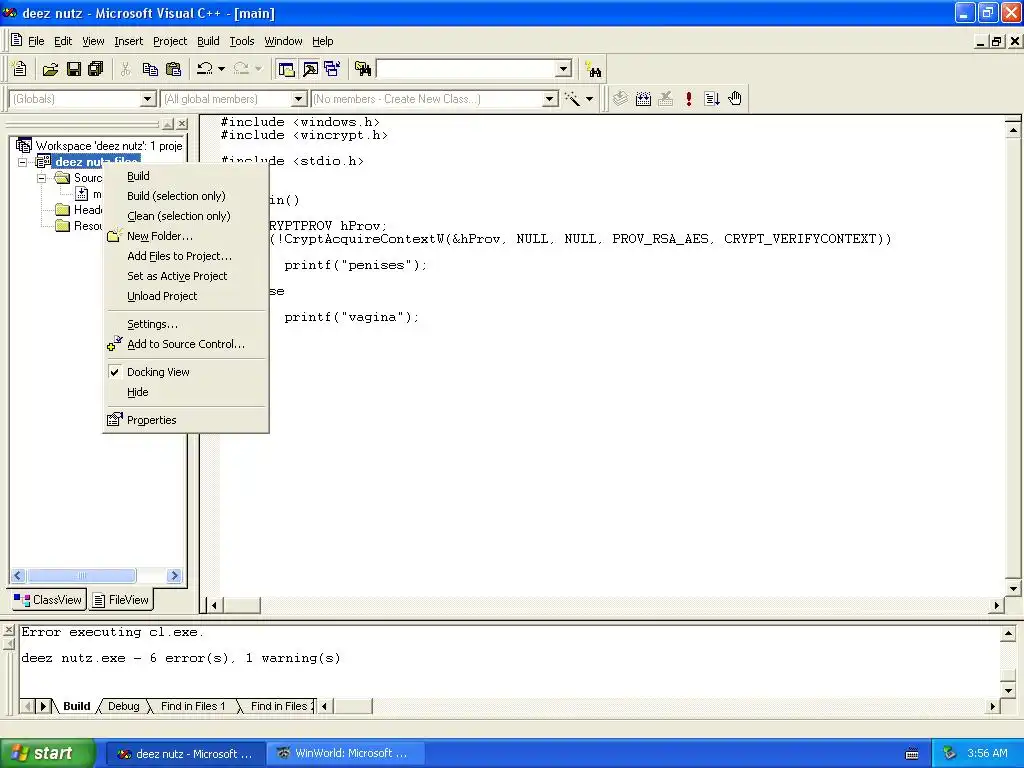Click the Go debug icon
Viewport: 1024px width, 768px height.
pos(712,99)
